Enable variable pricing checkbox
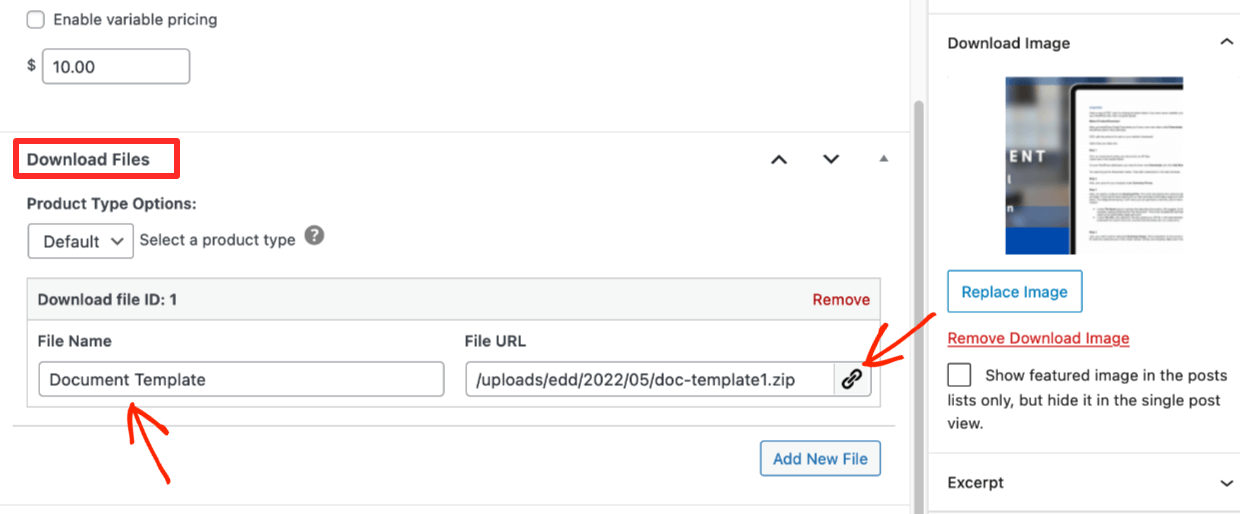Viewport: 1240px width, 514px height. (x=36, y=20)
